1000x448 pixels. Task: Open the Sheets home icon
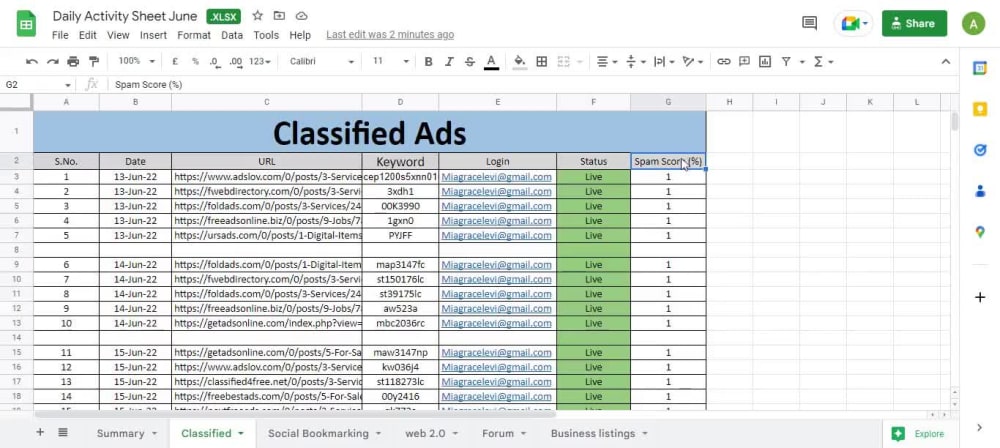coord(26,24)
